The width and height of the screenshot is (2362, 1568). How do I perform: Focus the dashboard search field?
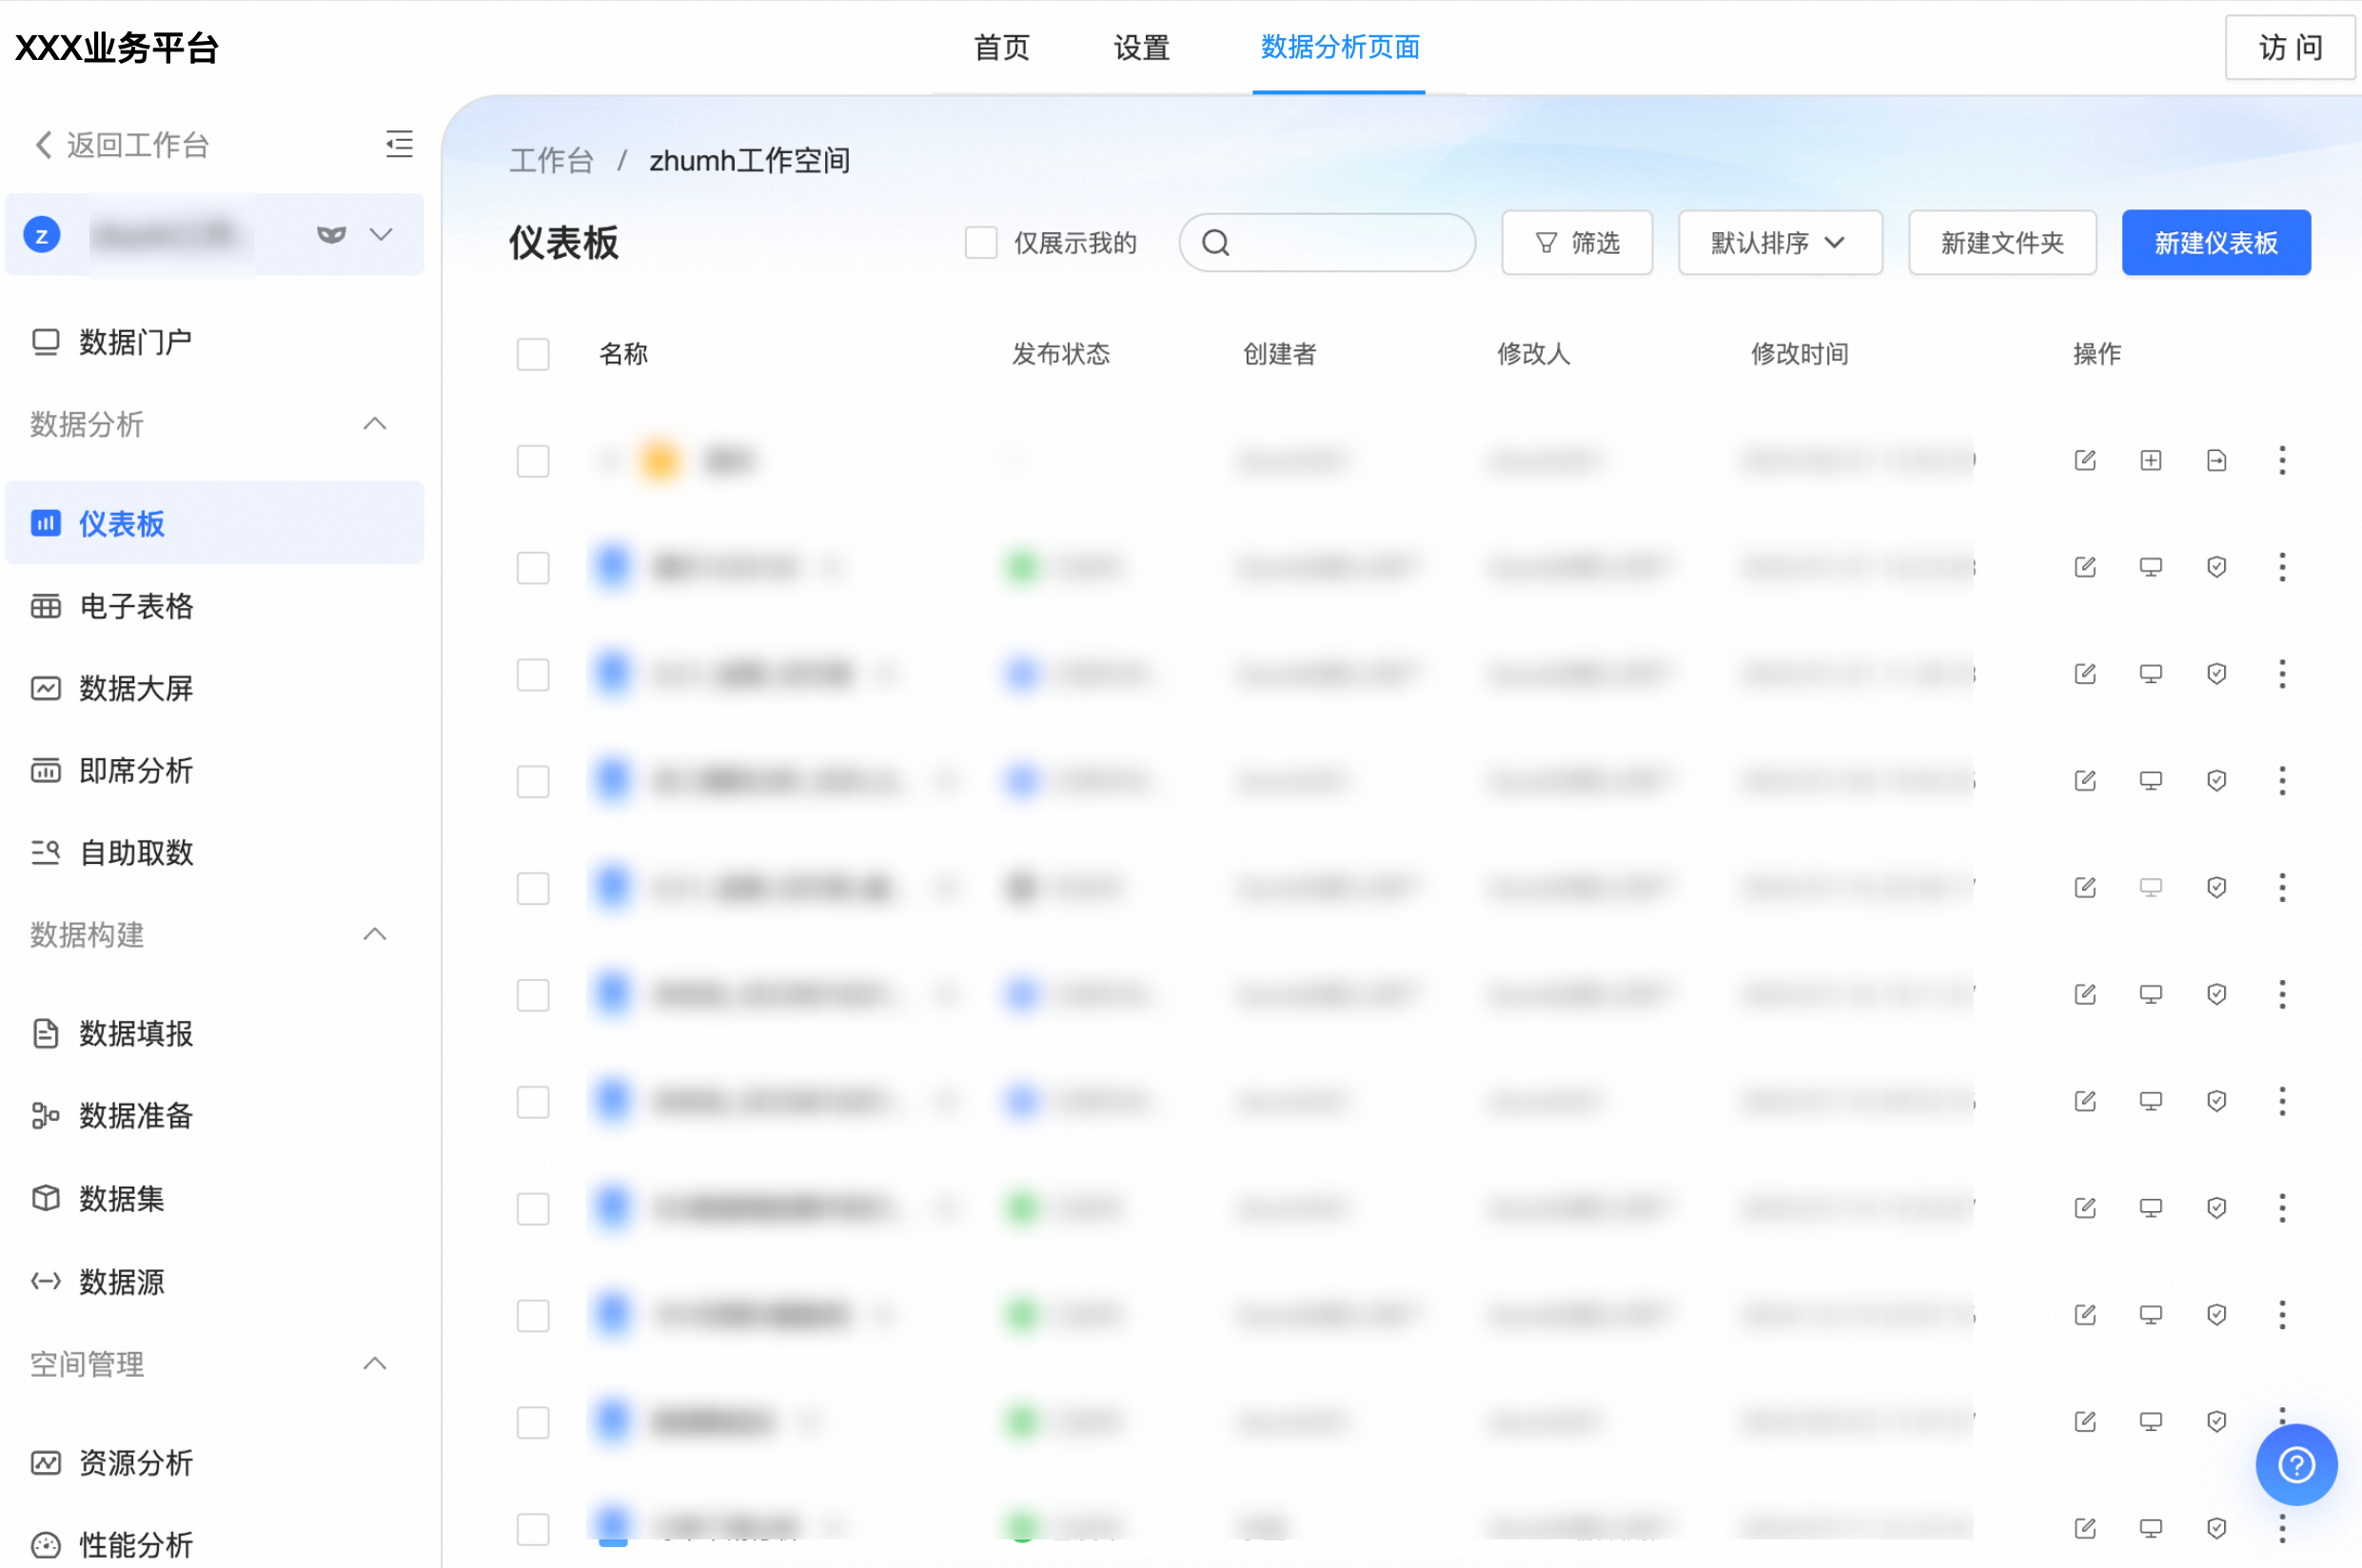[x=1327, y=242]
